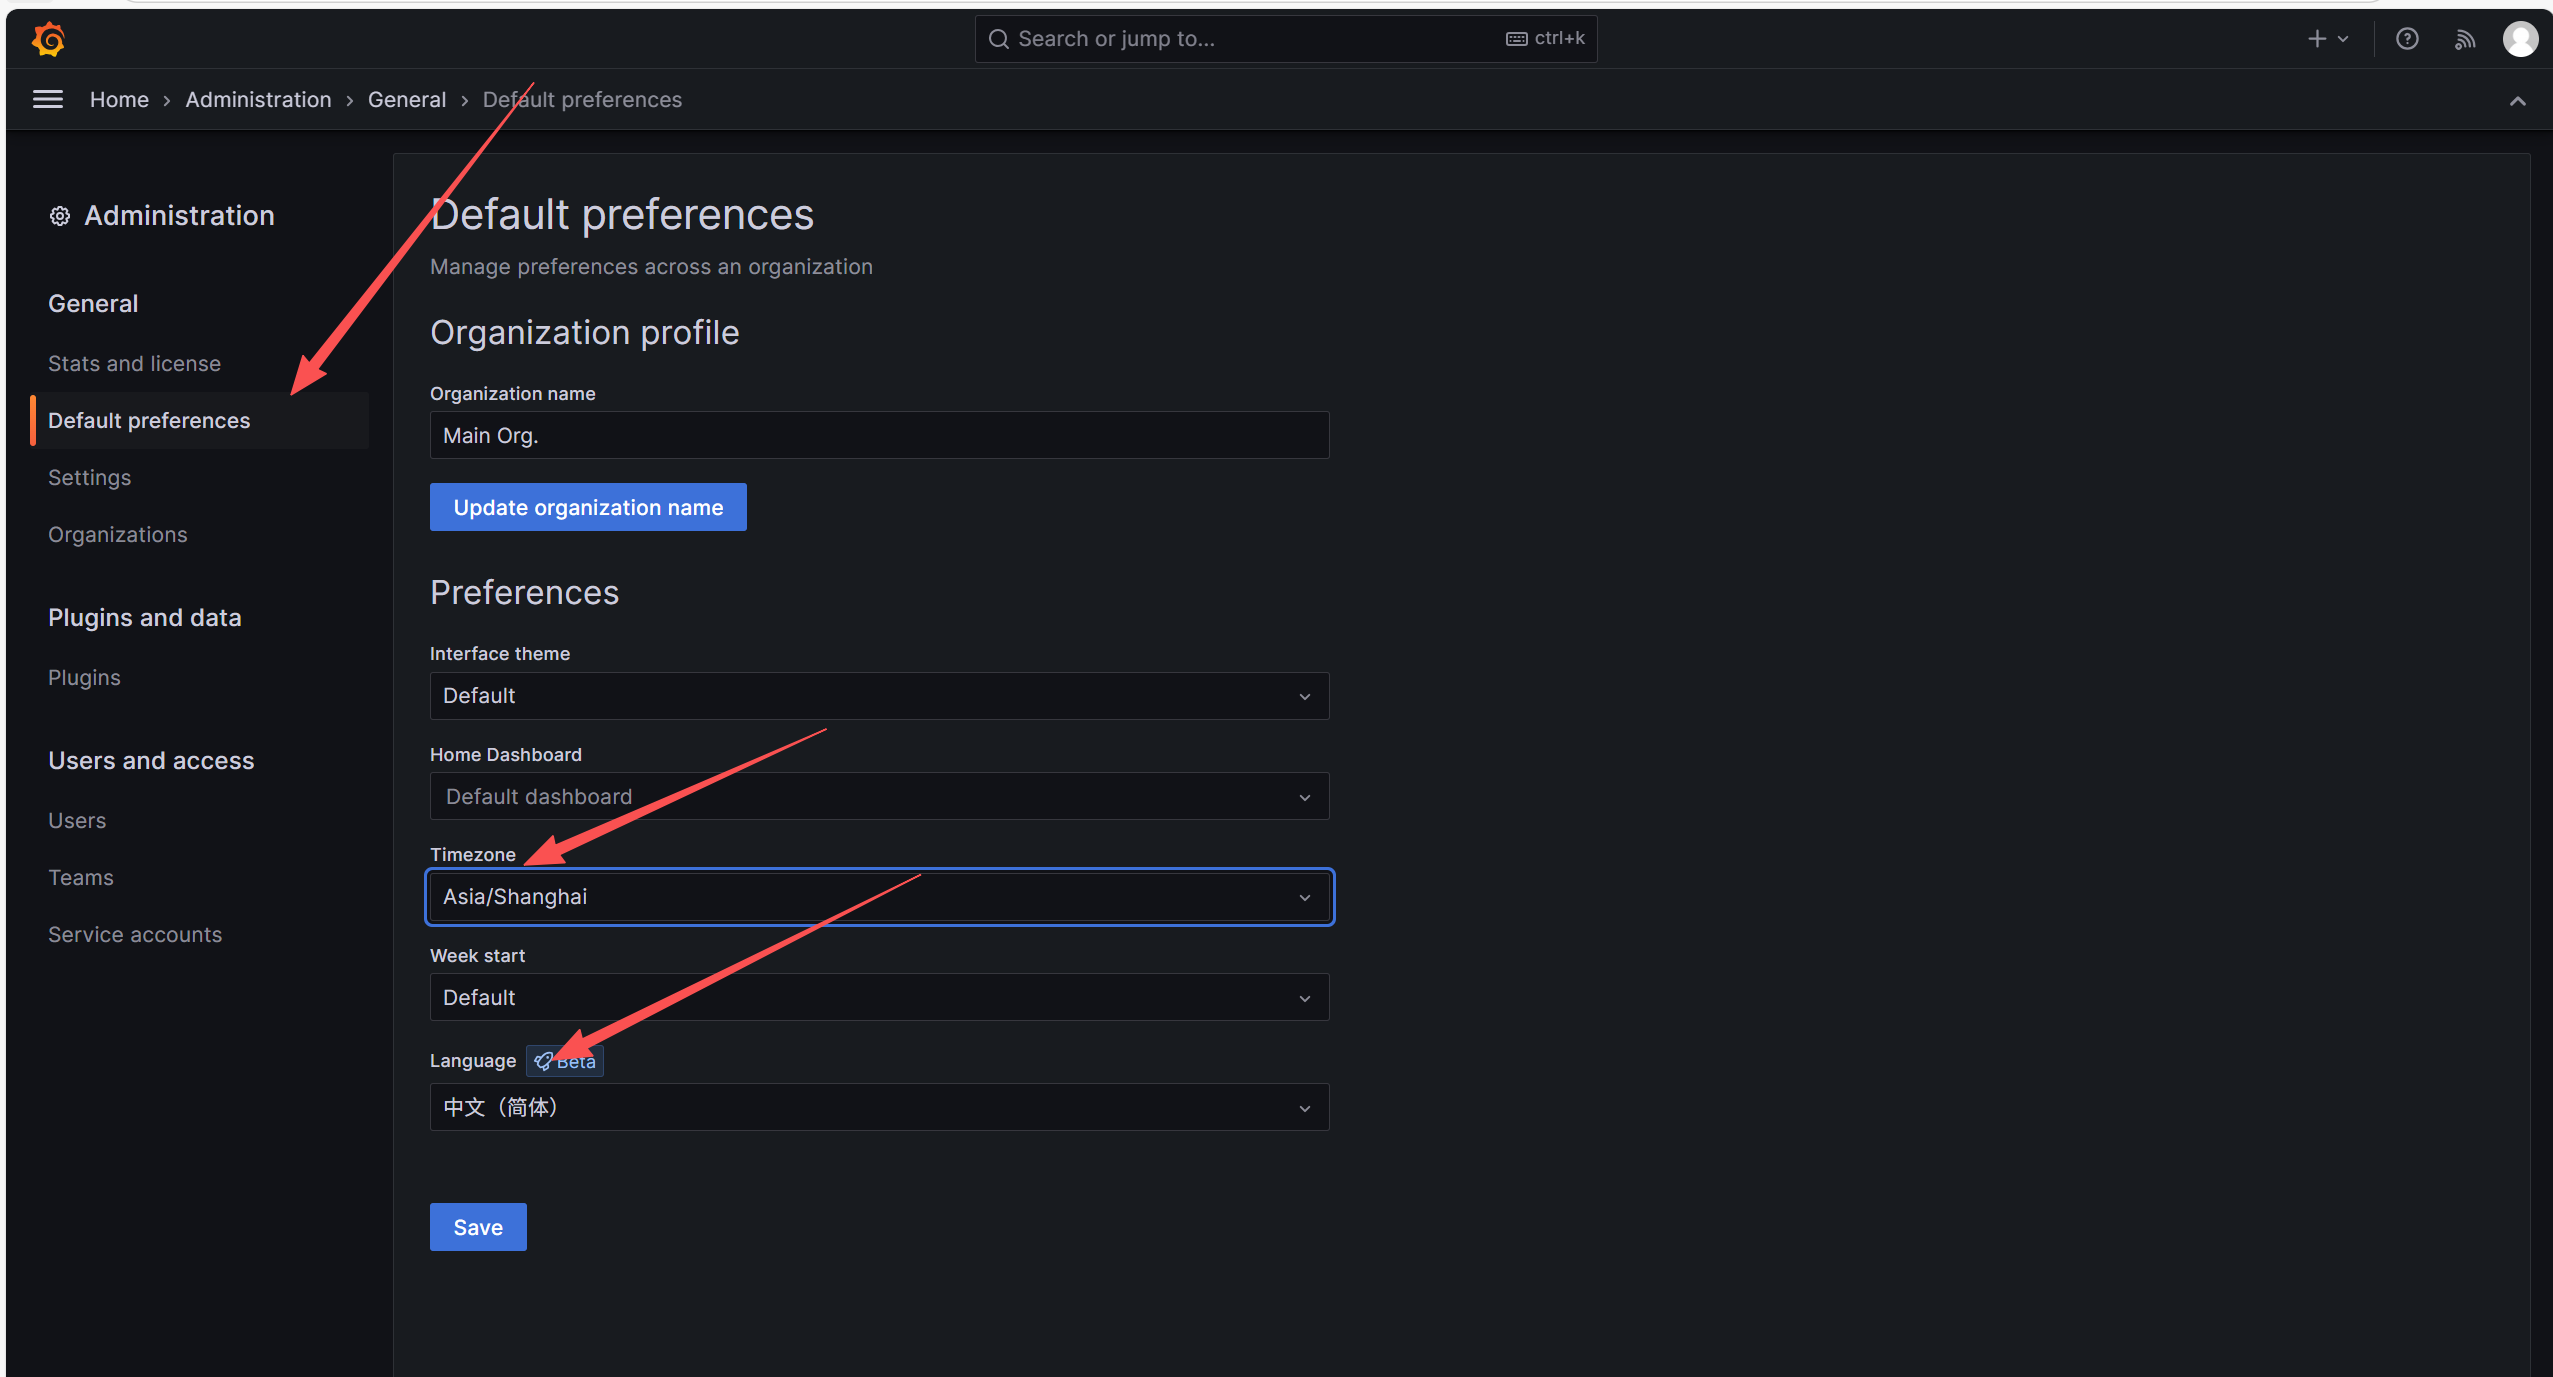
Task: Open the help question mark icon
Action: click(2407, 39)
